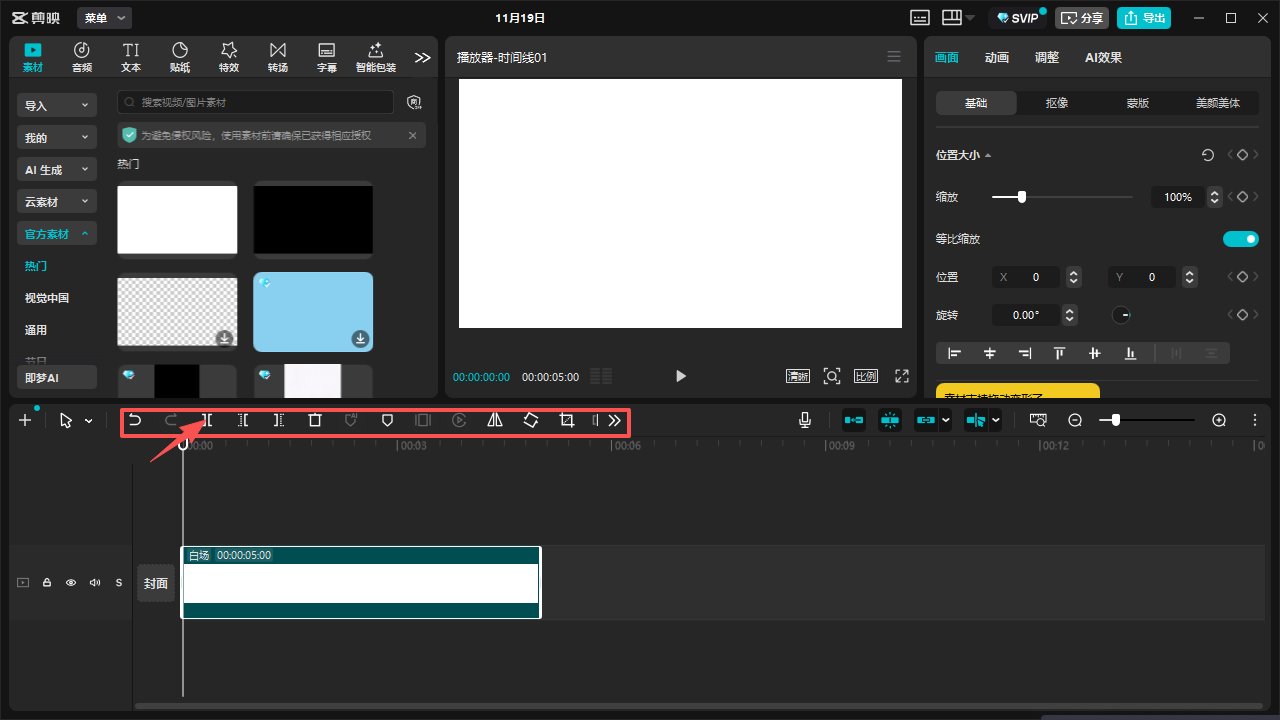Click the crop tool icon
The height and width of the screenshot is (720, 1280).
click(567, 421)
